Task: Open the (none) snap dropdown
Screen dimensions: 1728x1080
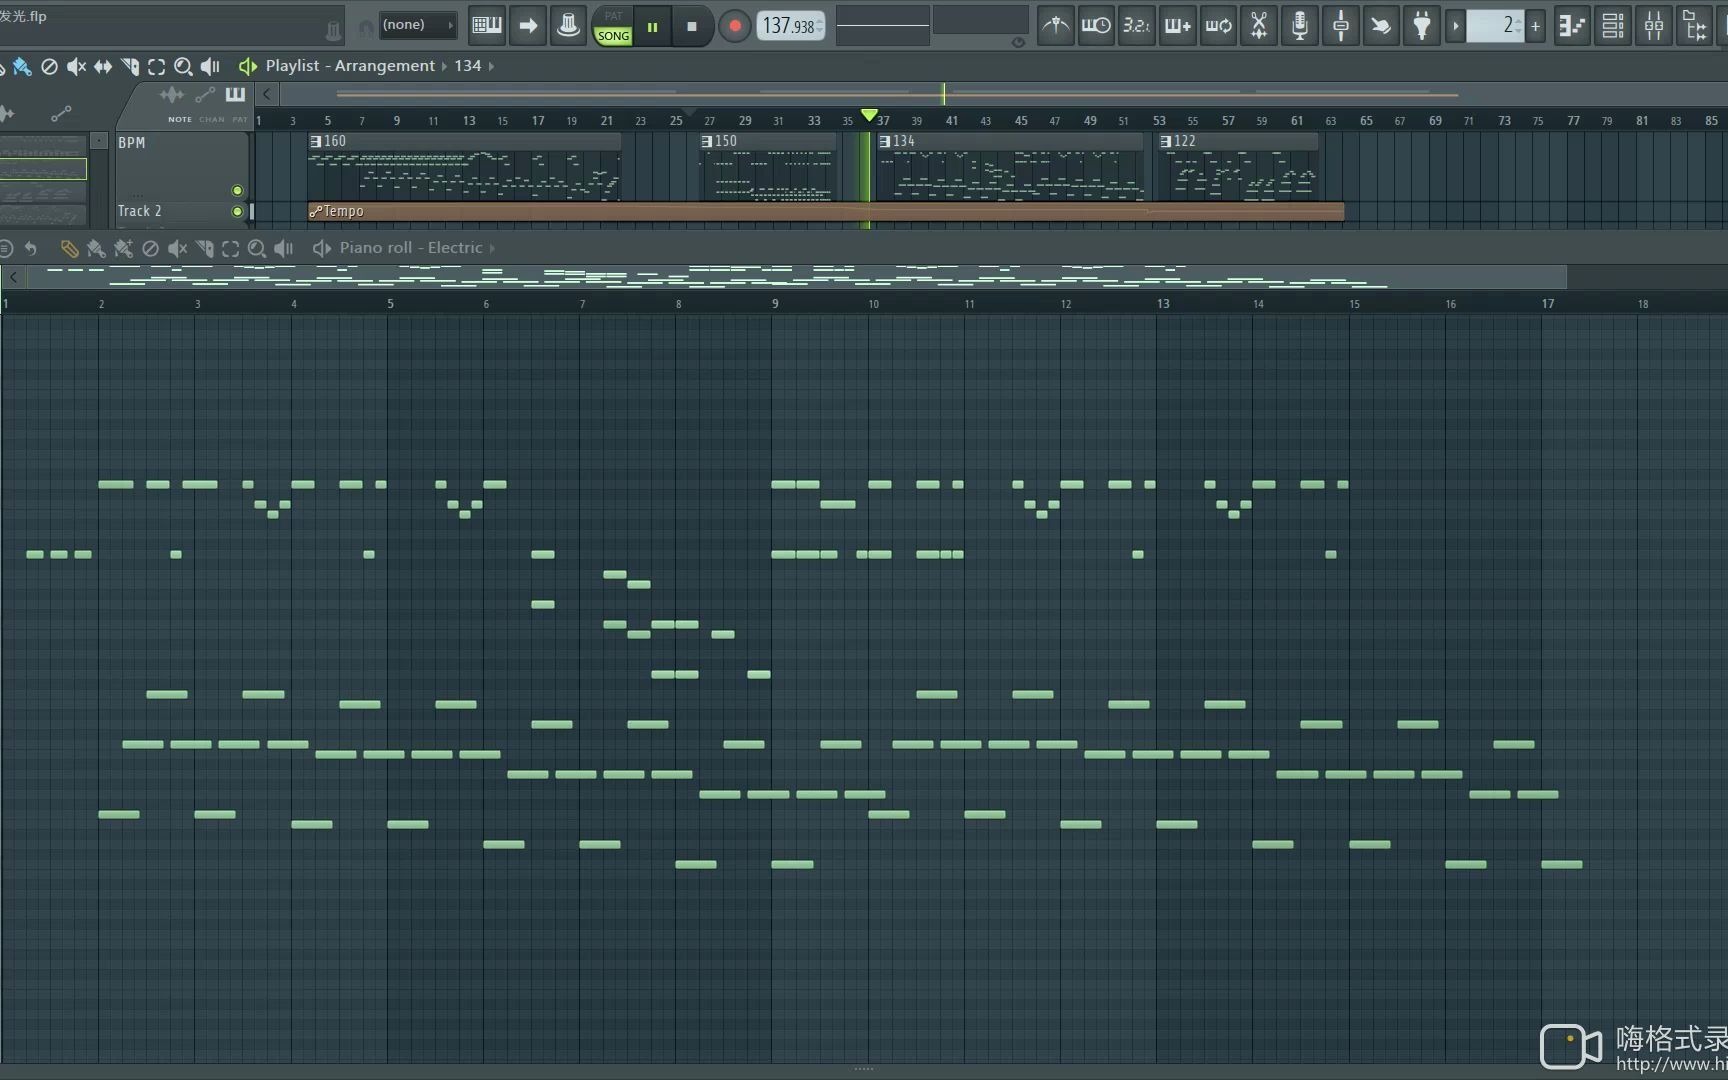Action: click(416, 25)
